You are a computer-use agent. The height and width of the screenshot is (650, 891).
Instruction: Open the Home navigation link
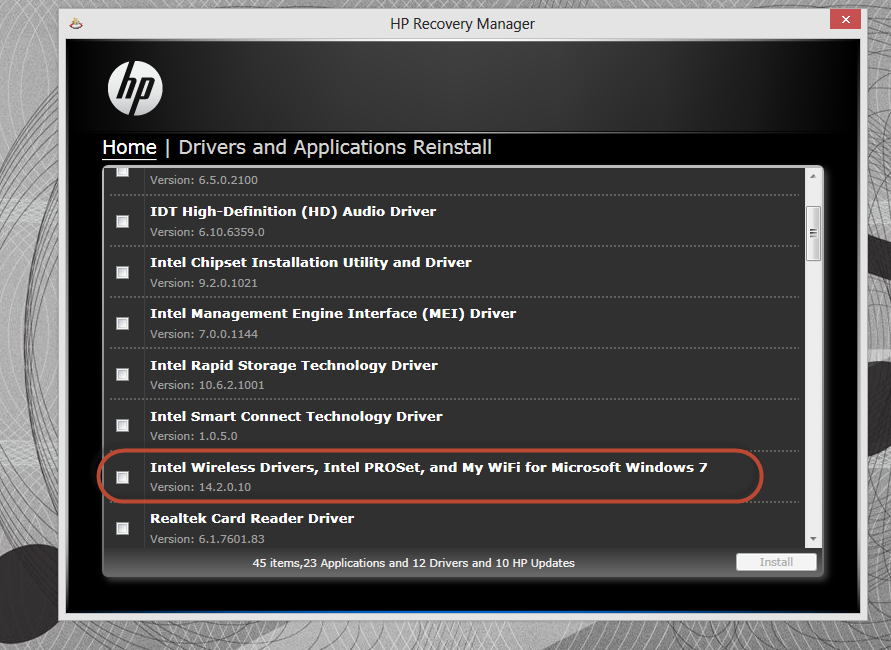(129, 147)
